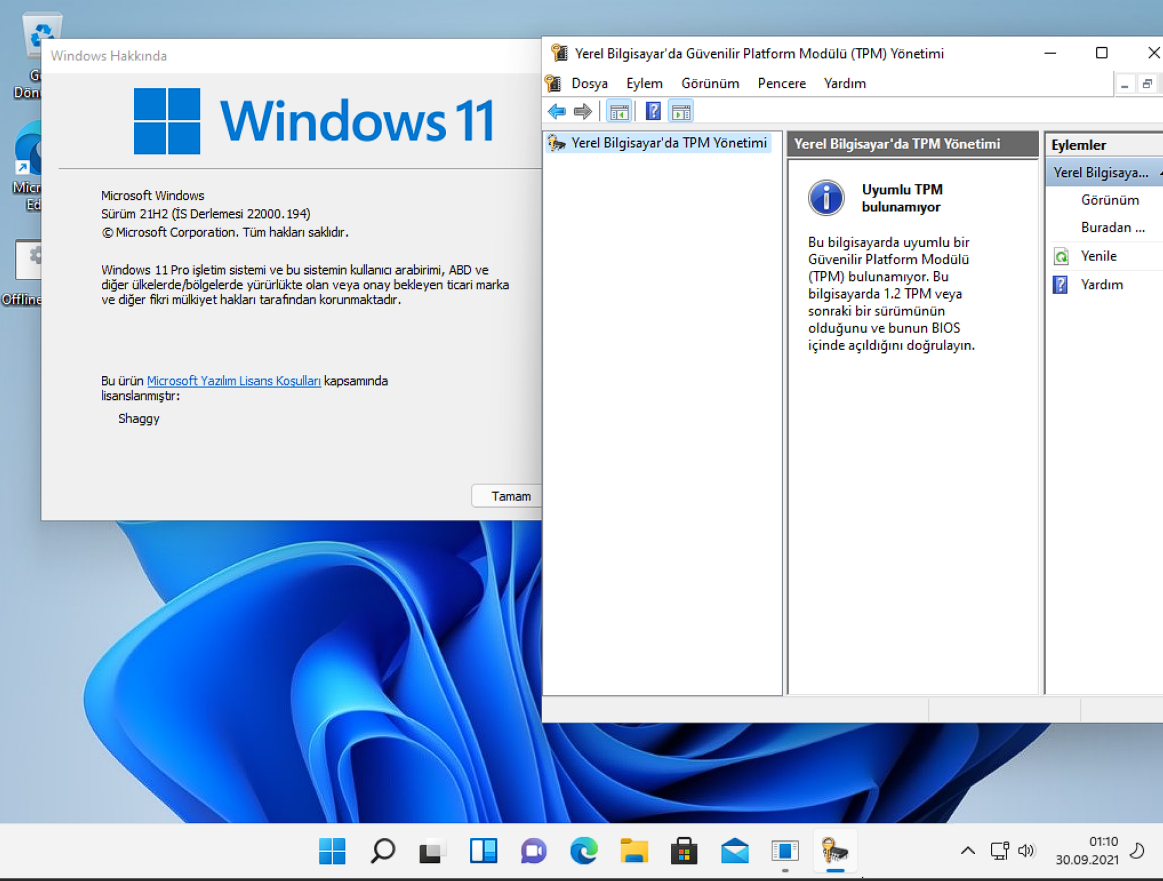Image resolution: width=1163 pixels, height=881 pixels.
Task: Open Microsoft Yazılım Lisans Koşulları link
Action: pos(234,380)
